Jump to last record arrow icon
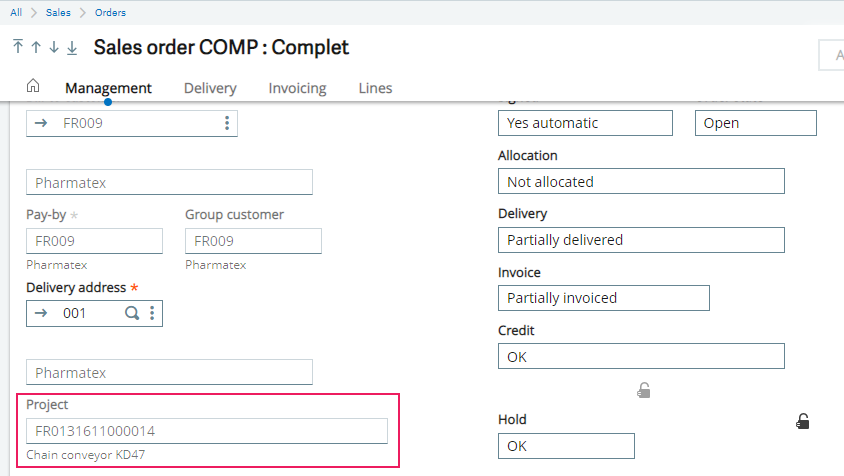This screenshot has width=844, height=476. click(x=72, y=47)
